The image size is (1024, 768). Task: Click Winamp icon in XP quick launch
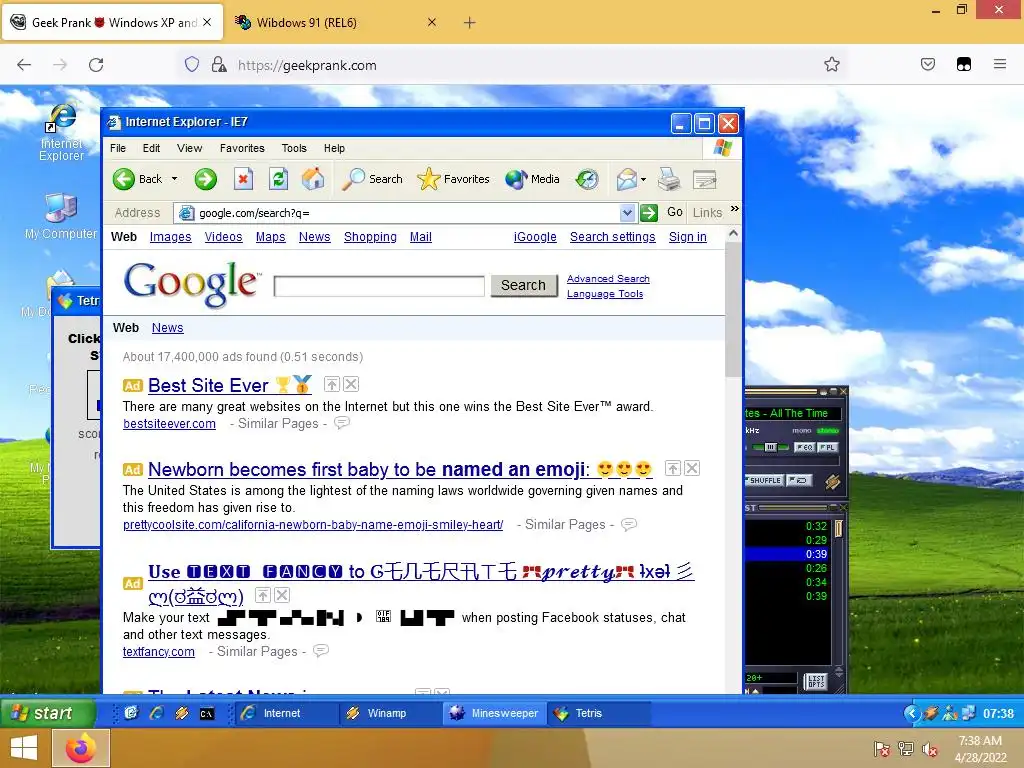(182, 713)
